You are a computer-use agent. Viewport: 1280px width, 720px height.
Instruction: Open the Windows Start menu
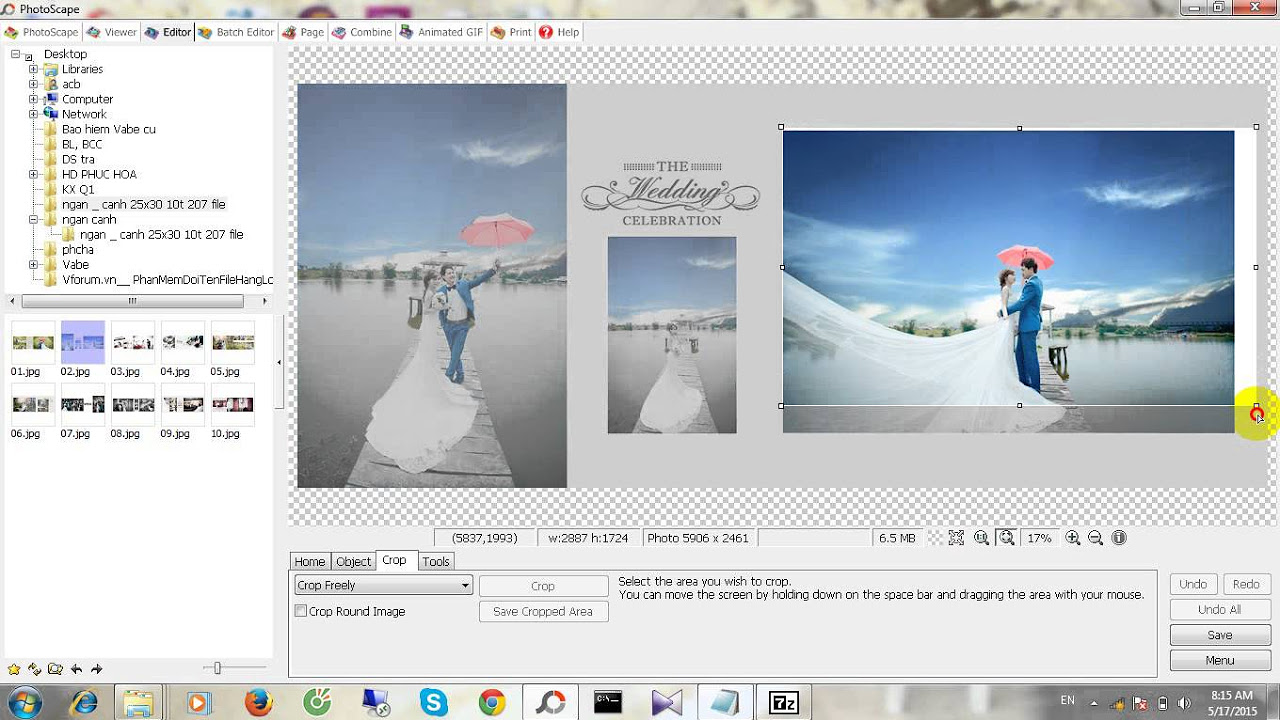[24, 702]
